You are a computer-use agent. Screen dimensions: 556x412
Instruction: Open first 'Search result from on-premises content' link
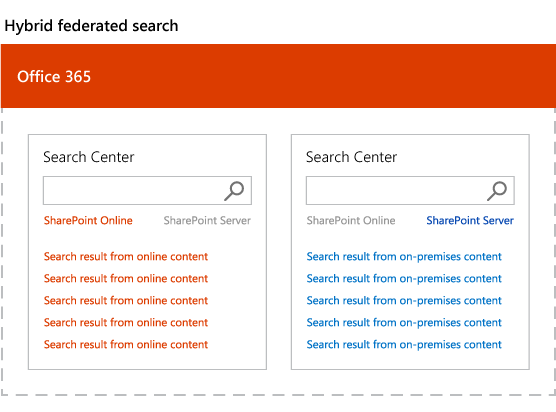point(404,256)
